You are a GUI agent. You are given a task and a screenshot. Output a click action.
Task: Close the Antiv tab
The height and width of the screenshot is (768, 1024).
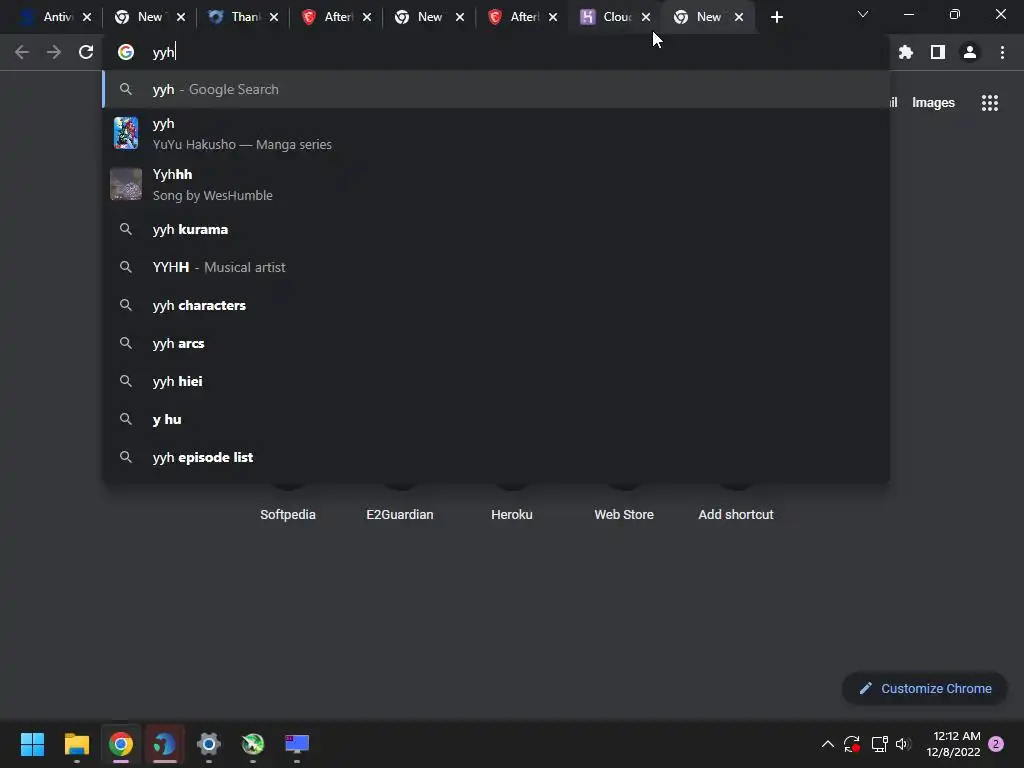pyautogui.click(x=87, y=17)
